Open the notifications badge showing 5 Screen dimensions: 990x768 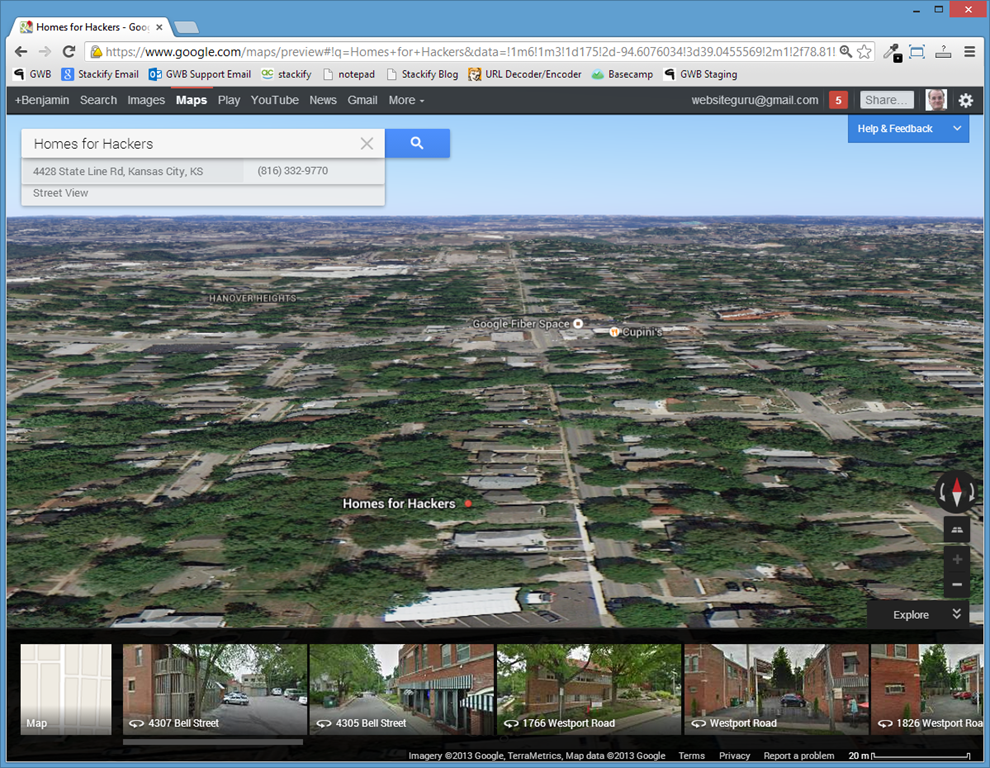click(838, 100)
